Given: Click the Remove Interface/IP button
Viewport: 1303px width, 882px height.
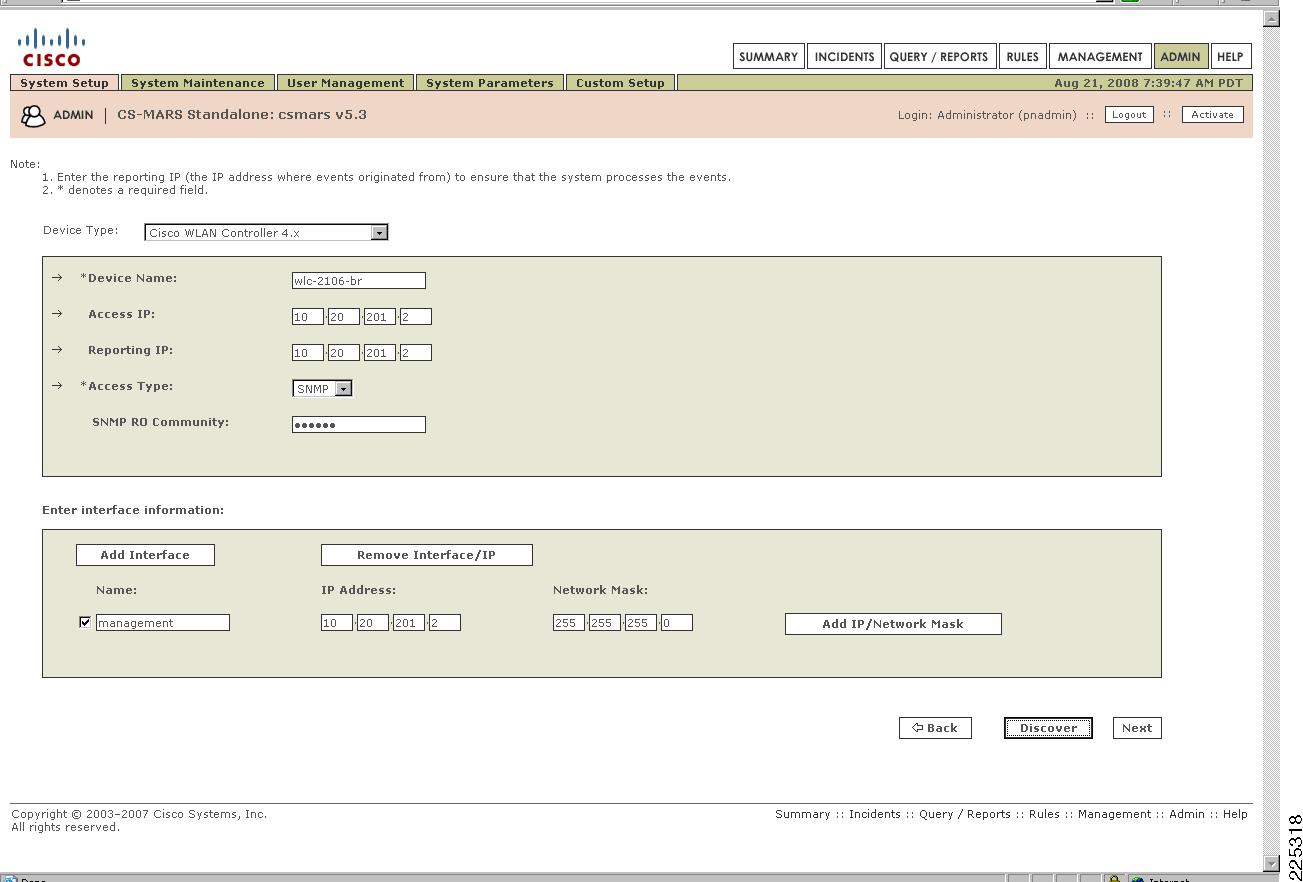Looking at the screenshot, I should (426, 555).
